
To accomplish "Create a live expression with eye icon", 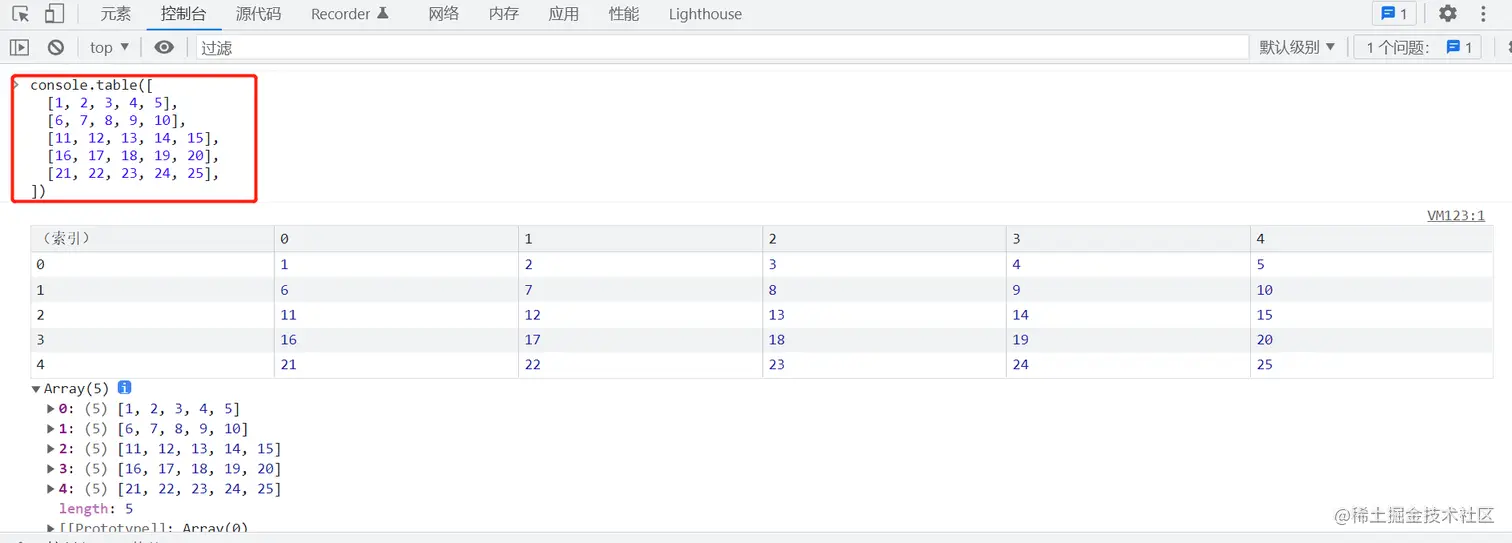I will (x=164, y=47).
